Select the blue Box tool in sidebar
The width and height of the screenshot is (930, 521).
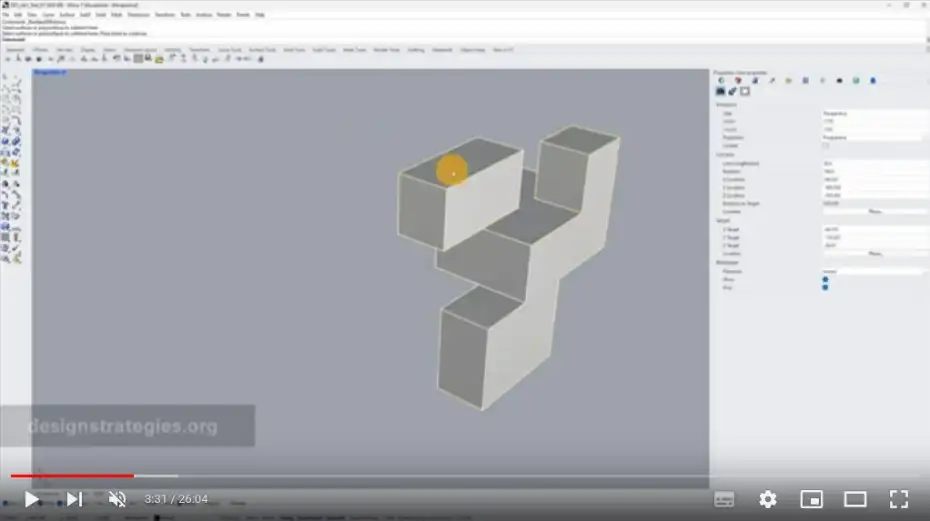5,142
